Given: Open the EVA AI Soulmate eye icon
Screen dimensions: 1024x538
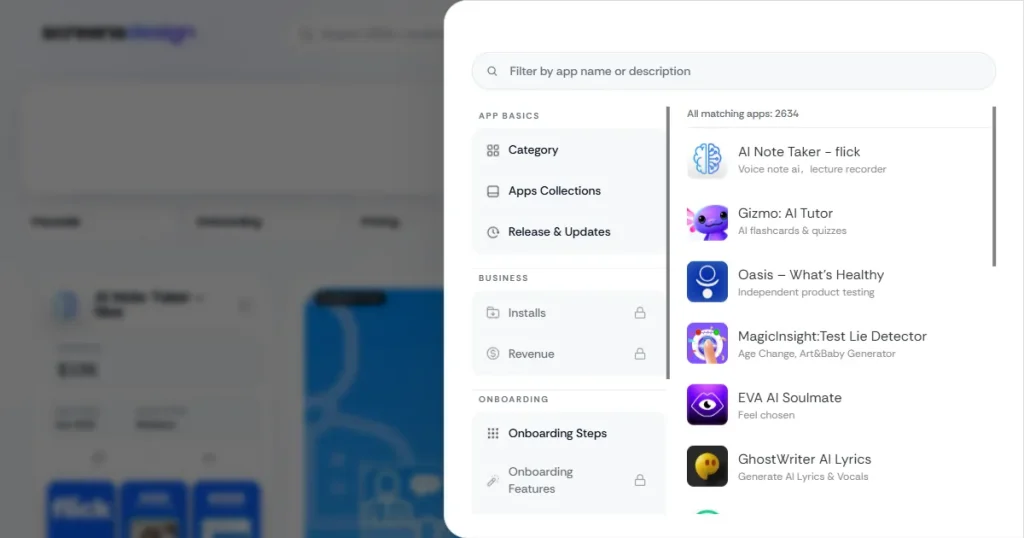Looking at the screenshot, I should (x=707, y=405).
